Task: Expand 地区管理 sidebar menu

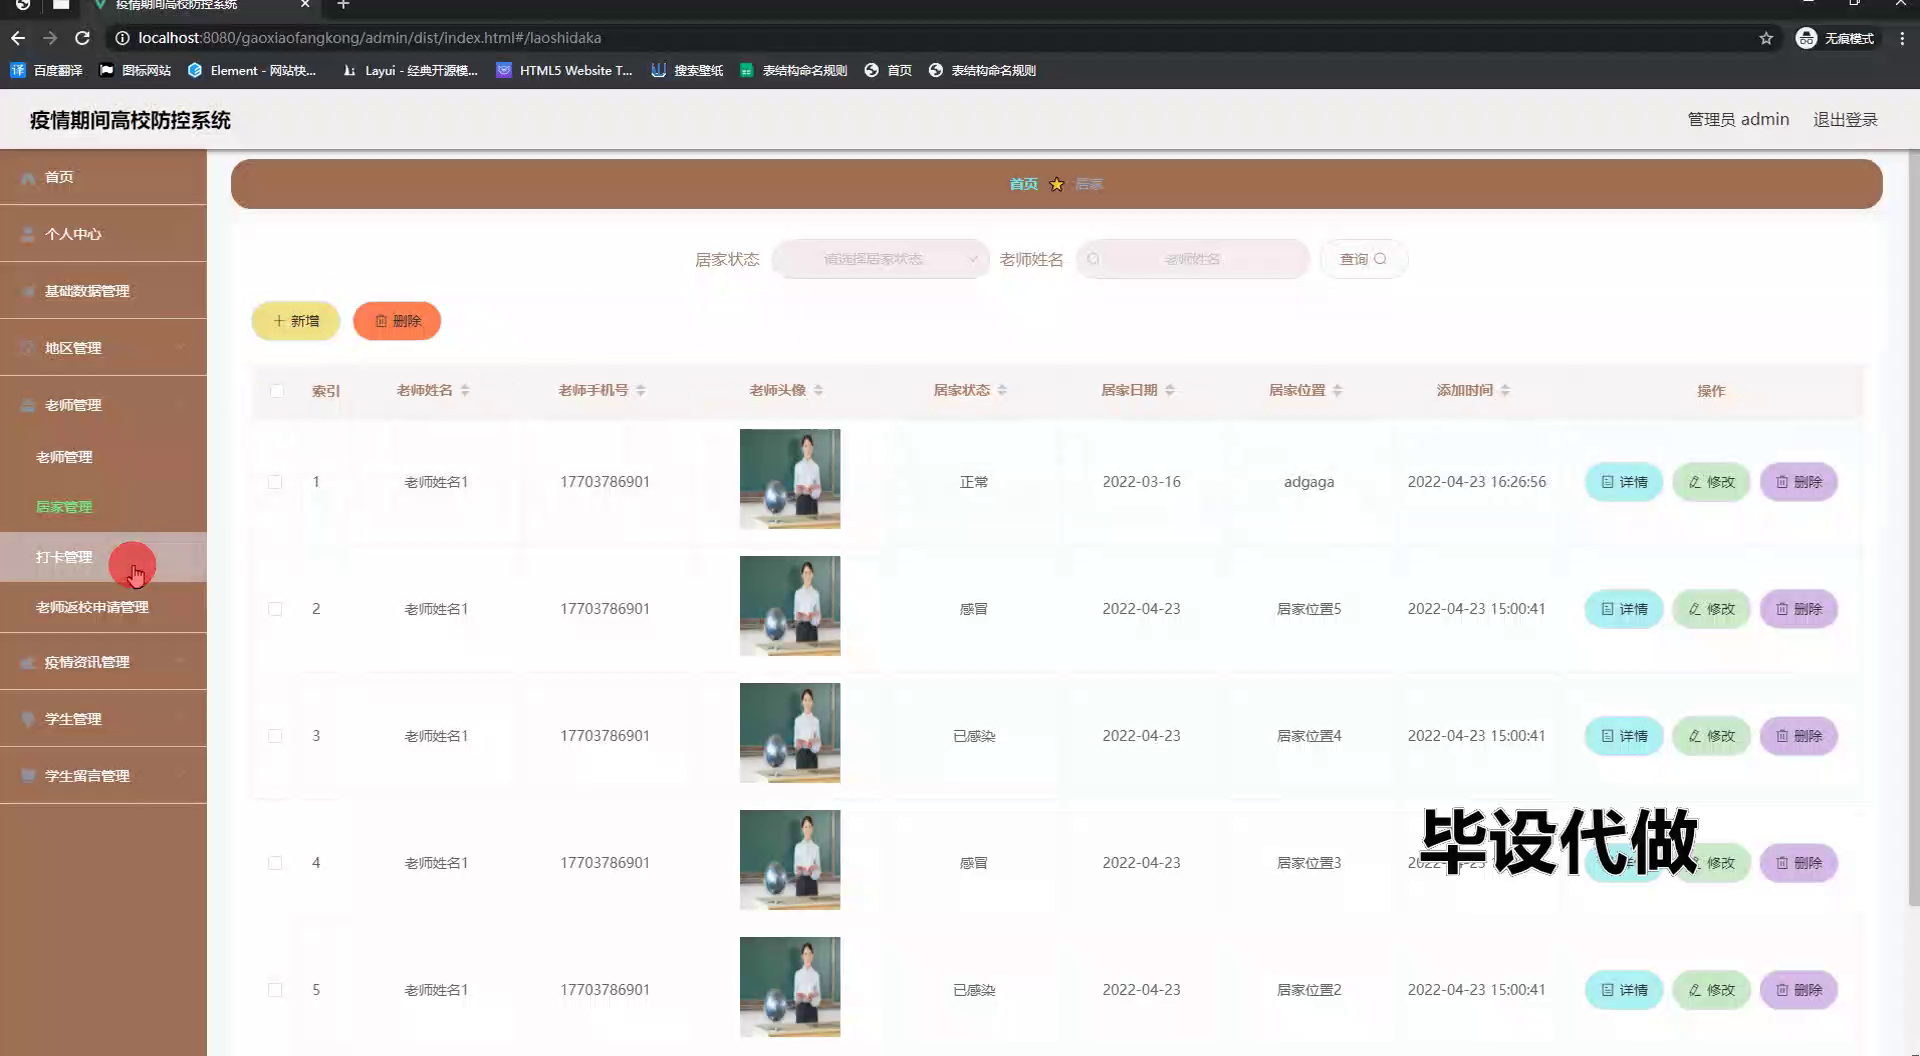Action: coord(103,348)
